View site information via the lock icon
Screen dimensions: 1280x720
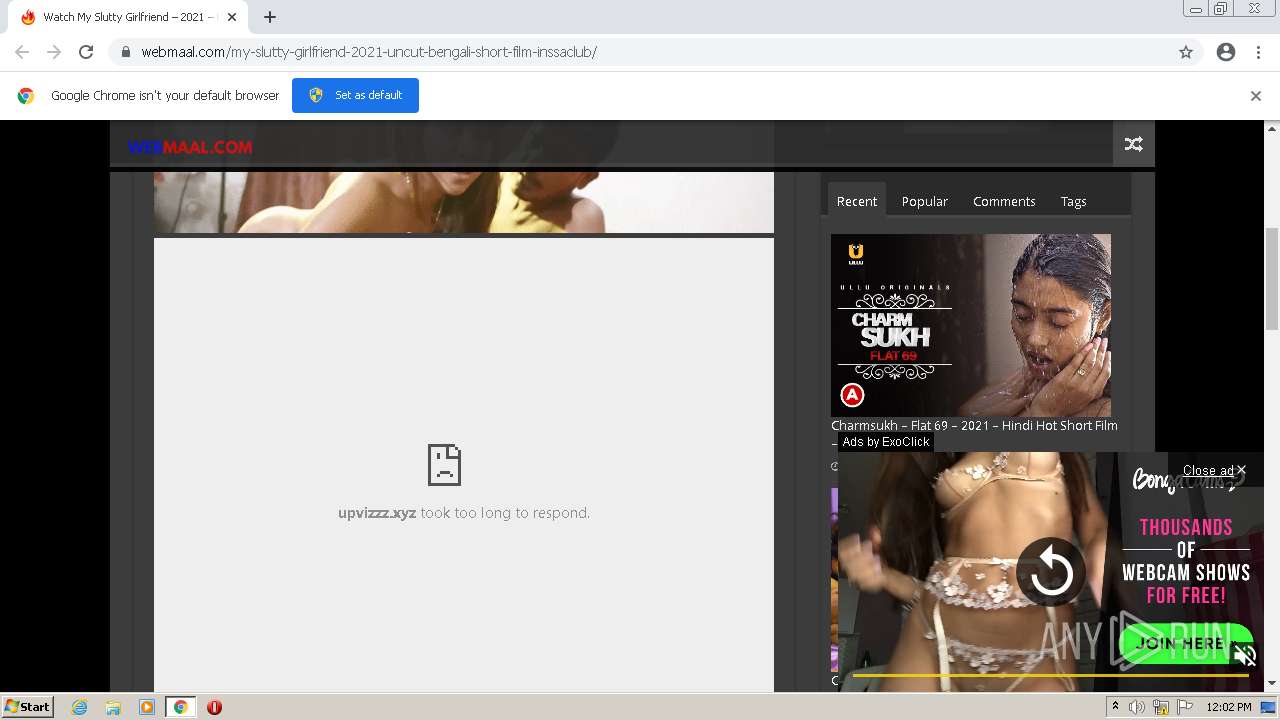point(126,52)
